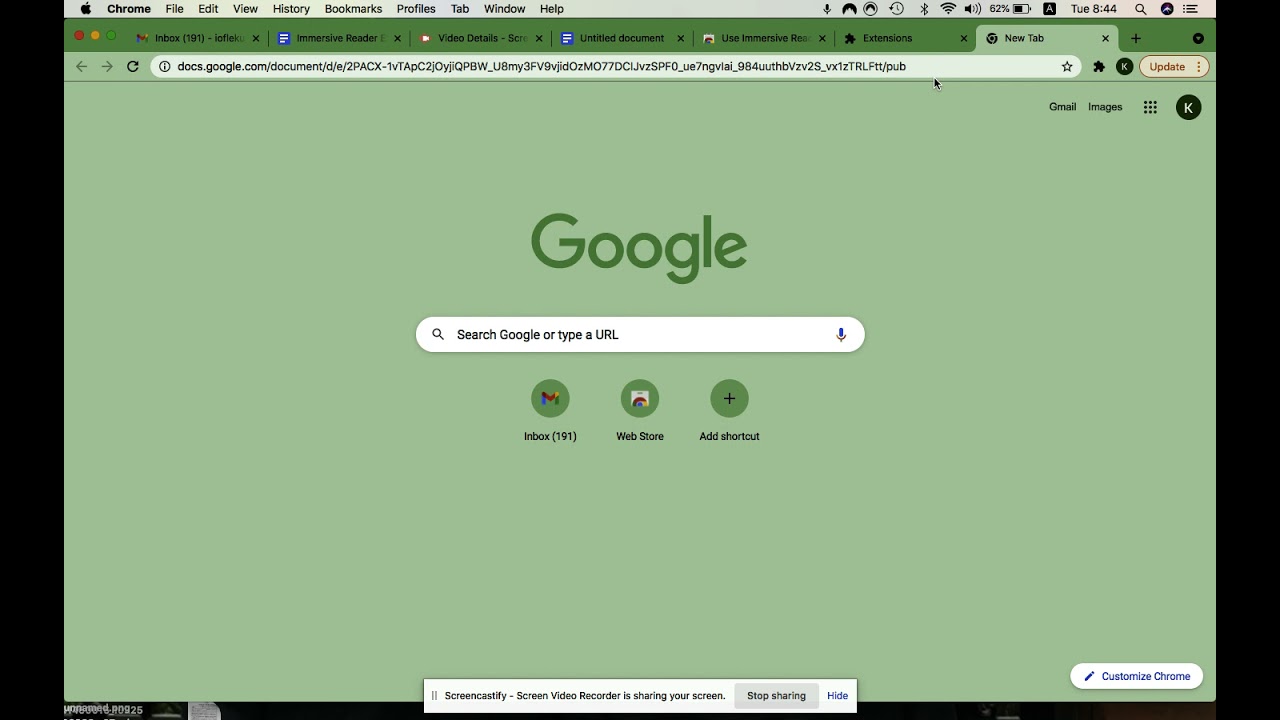This screenshot has height=720, width=1280.
Task: Open the Images link
Action: [1105, 107]
